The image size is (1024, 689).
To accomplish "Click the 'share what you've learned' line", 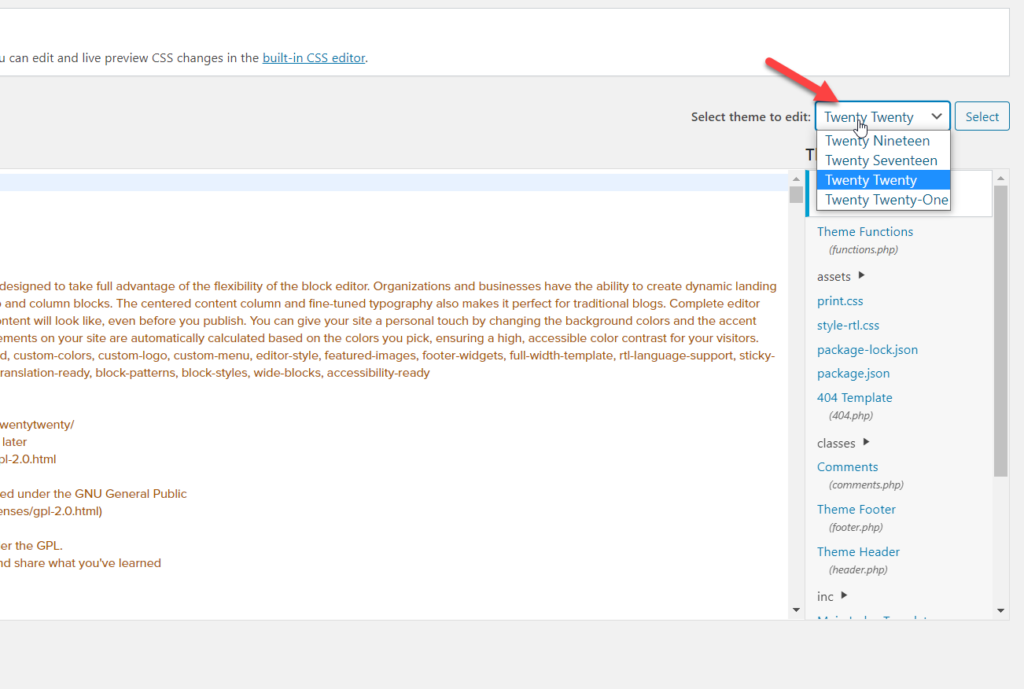I will 80,563.
